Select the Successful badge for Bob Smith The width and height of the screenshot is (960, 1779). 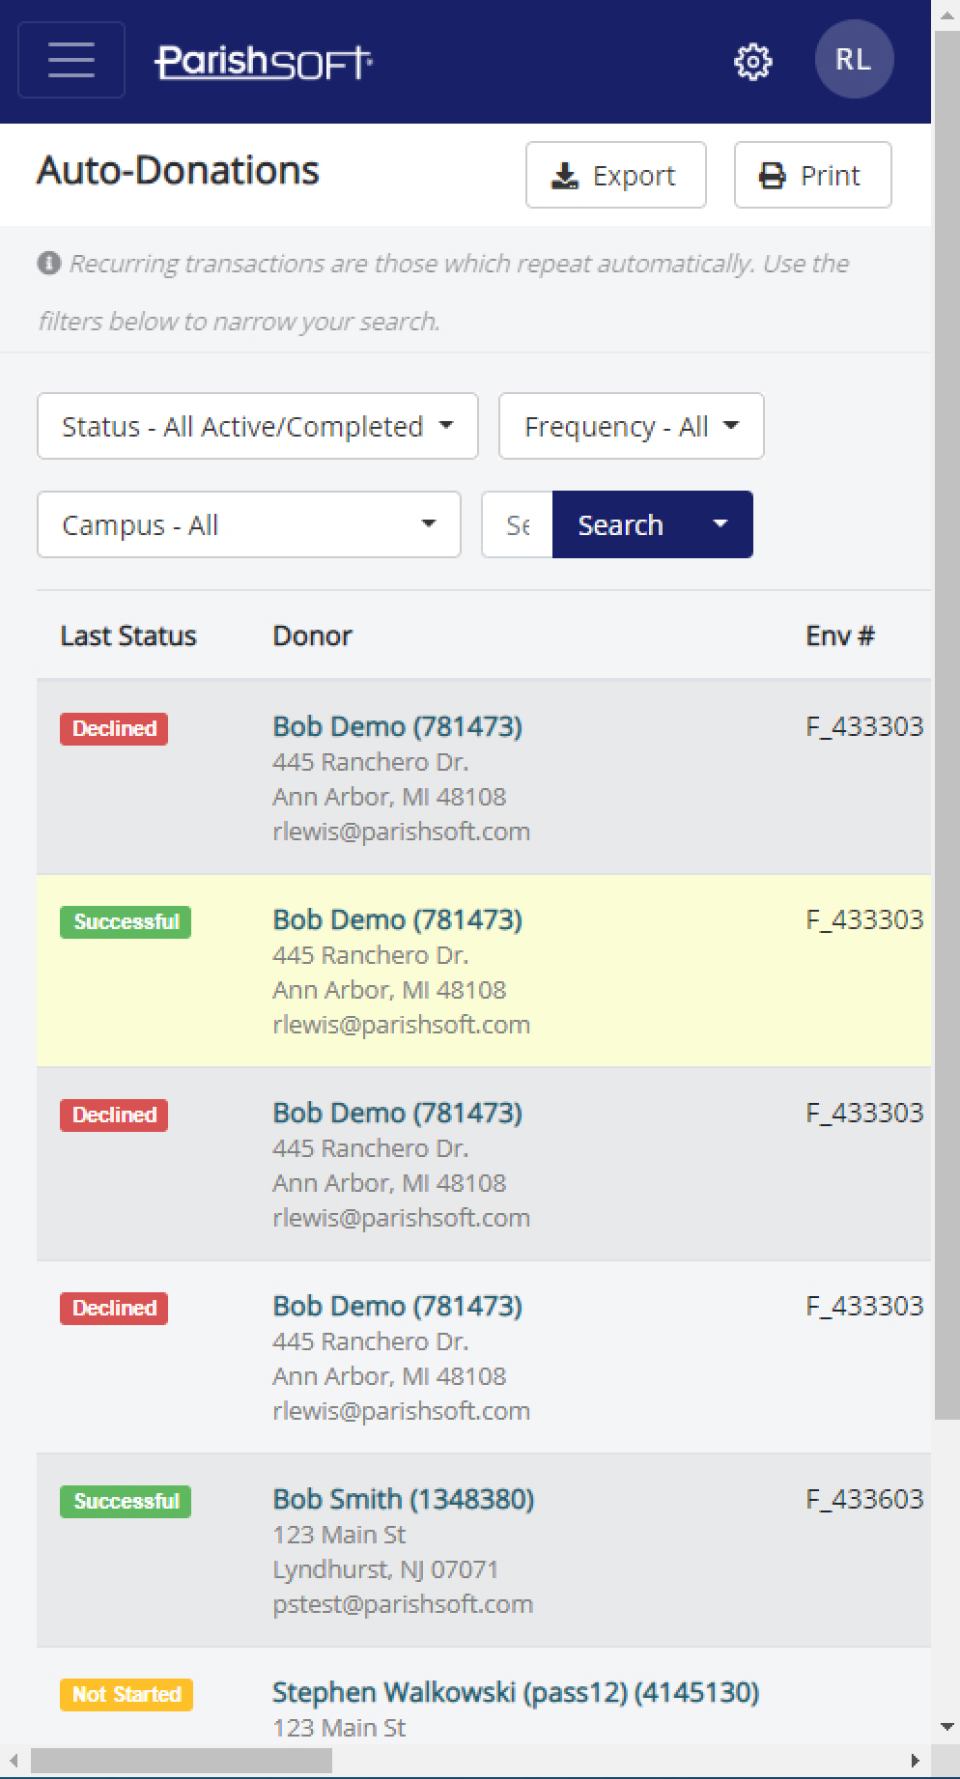(x=125, y=1501)
